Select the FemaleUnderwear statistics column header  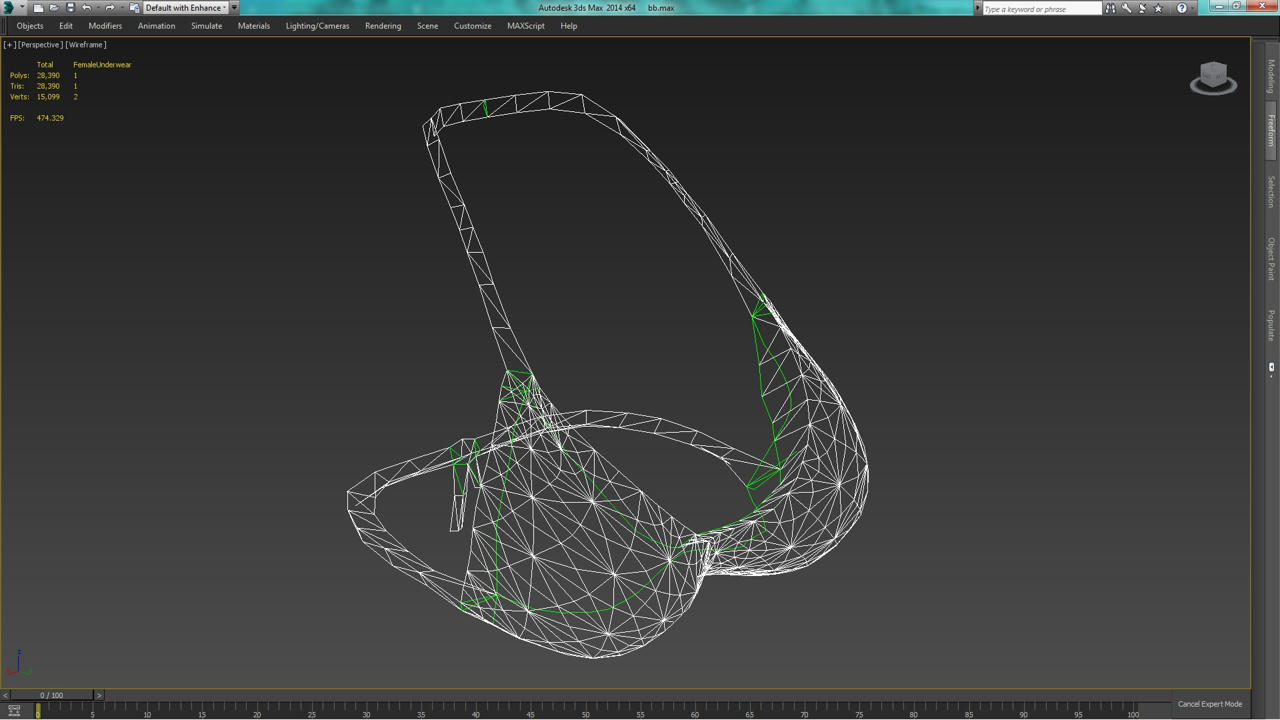[x=102, y=65]
